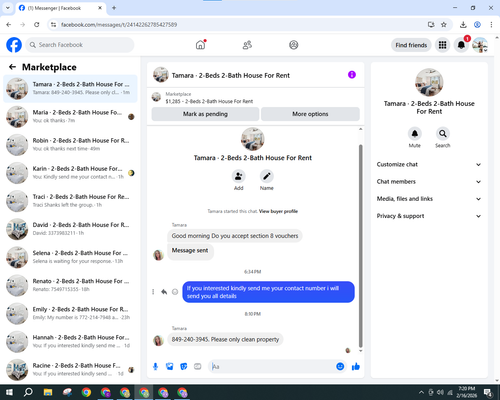Screen dimensions: 500x400
Task: Open browser downloads icon
Action: point(463,24)
